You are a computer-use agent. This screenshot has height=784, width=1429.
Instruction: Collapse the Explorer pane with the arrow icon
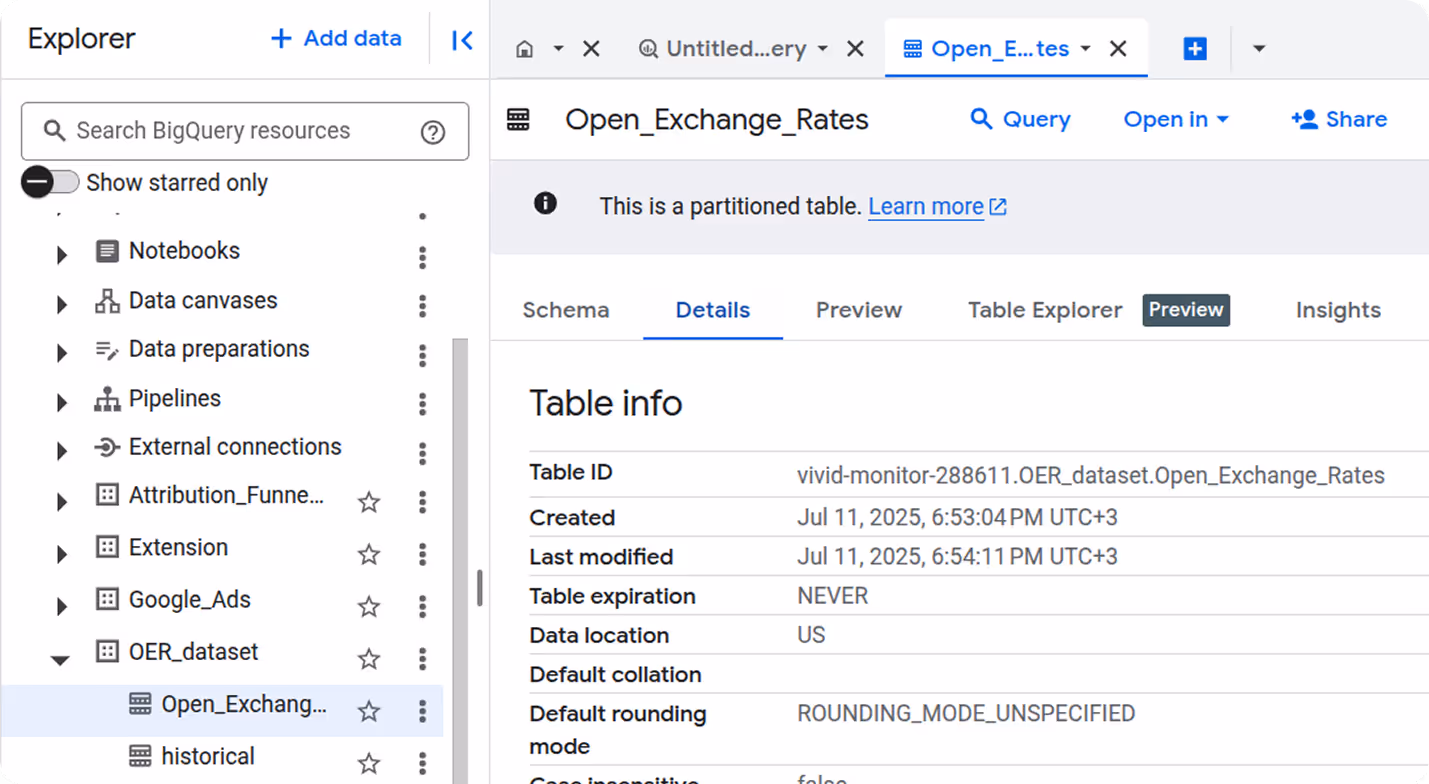(x=462, y=40)
